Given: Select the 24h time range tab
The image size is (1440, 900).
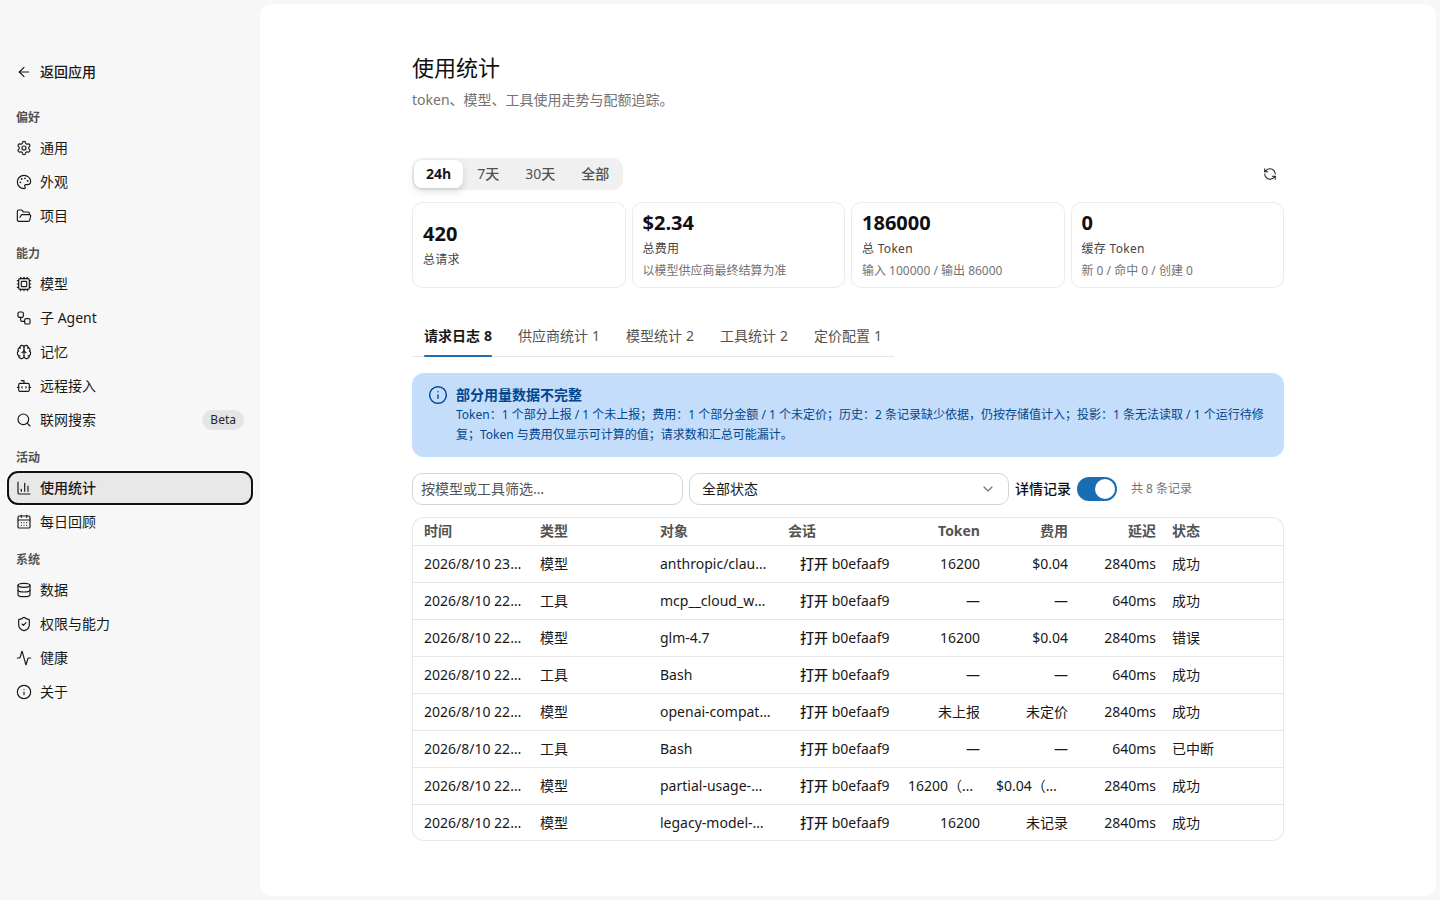Looking at the screenshot, I should click(438, 174).
